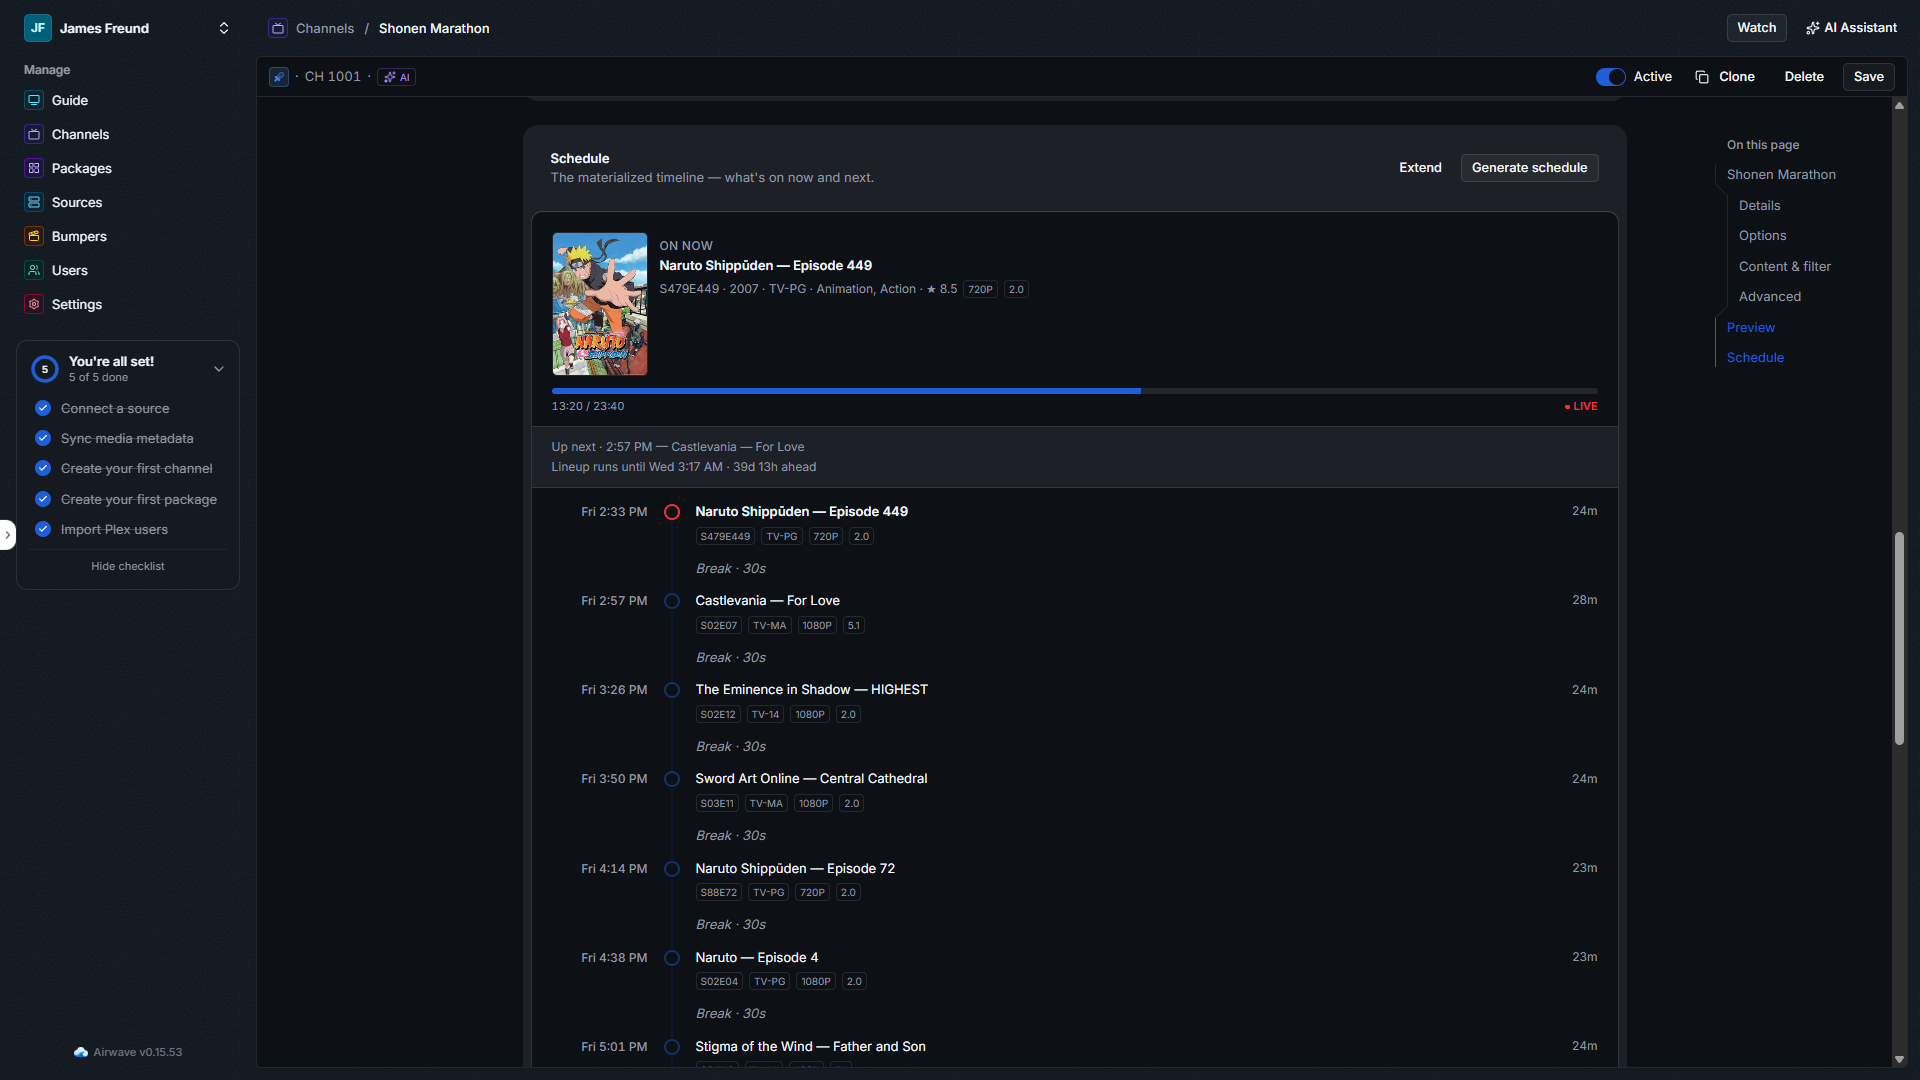Open the Users sidebar icon
The width and height of the screenshot is (1920, 1080).
point(34,270)
